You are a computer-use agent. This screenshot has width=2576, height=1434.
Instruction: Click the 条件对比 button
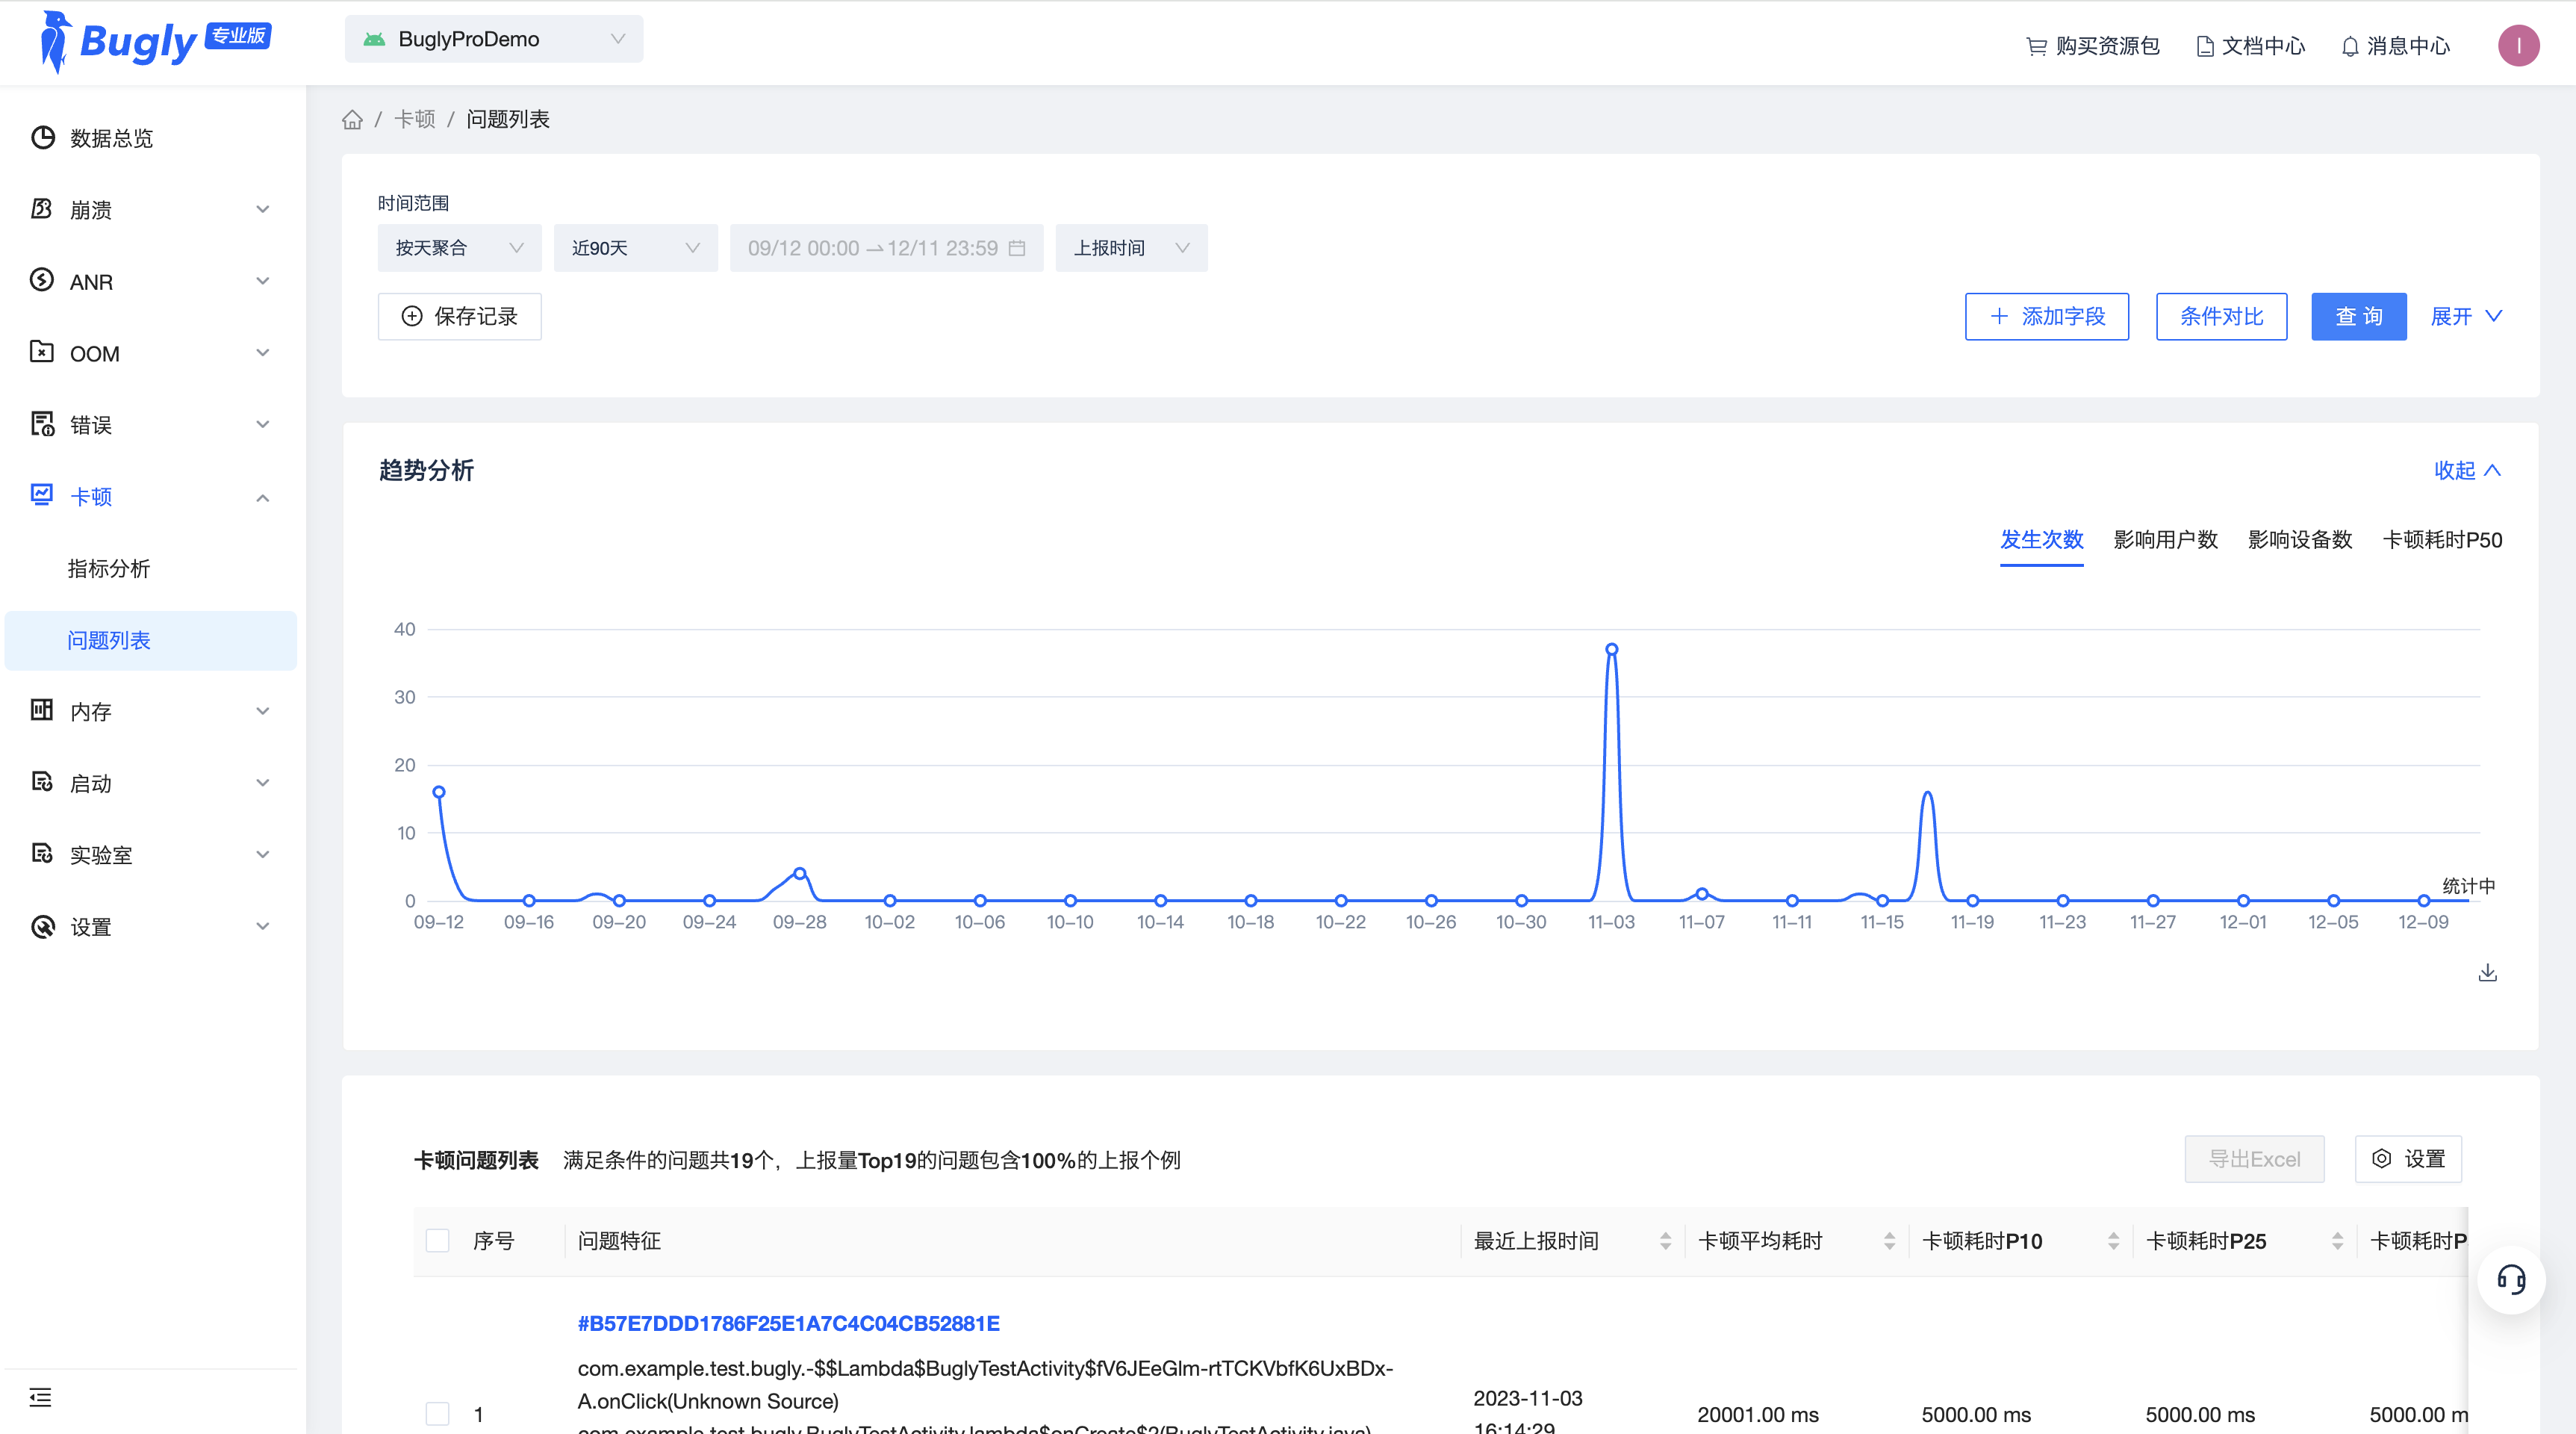coord(2221,316)
